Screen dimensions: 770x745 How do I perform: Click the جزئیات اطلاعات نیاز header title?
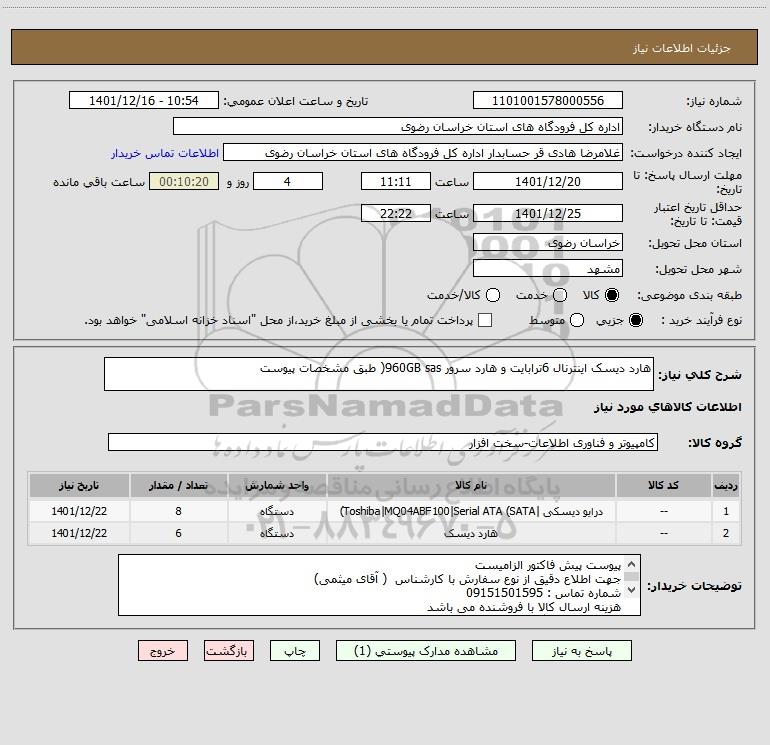click(x=682, y=48)
